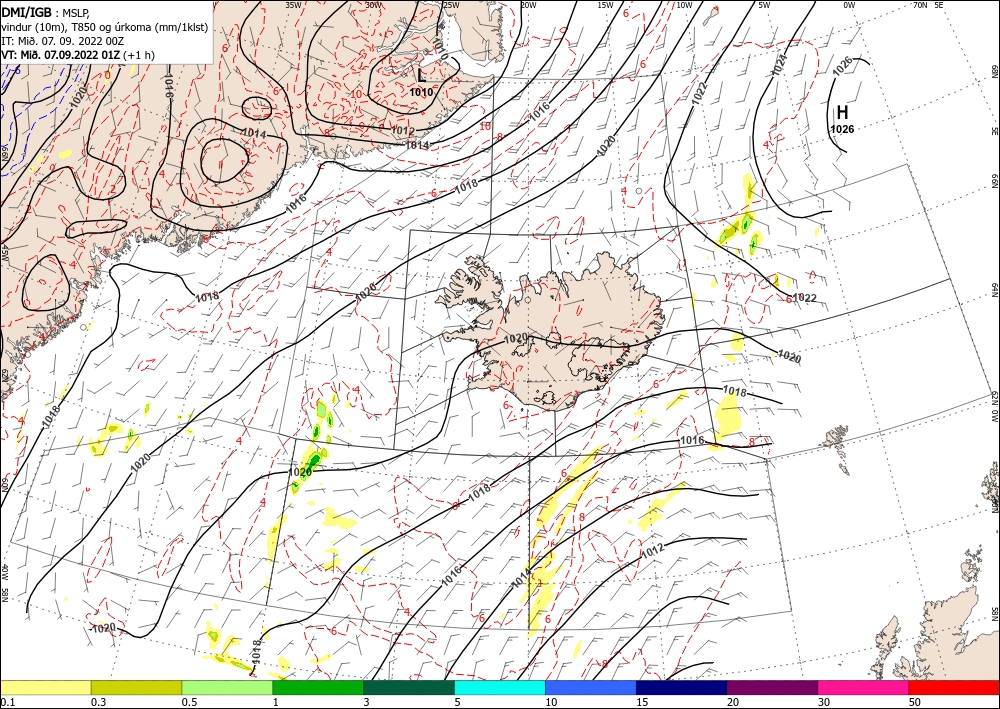Click the L low-pressure symbol over Greenland
The width and height of the screenshot is (1000, 709).
[x=422, y=76]
